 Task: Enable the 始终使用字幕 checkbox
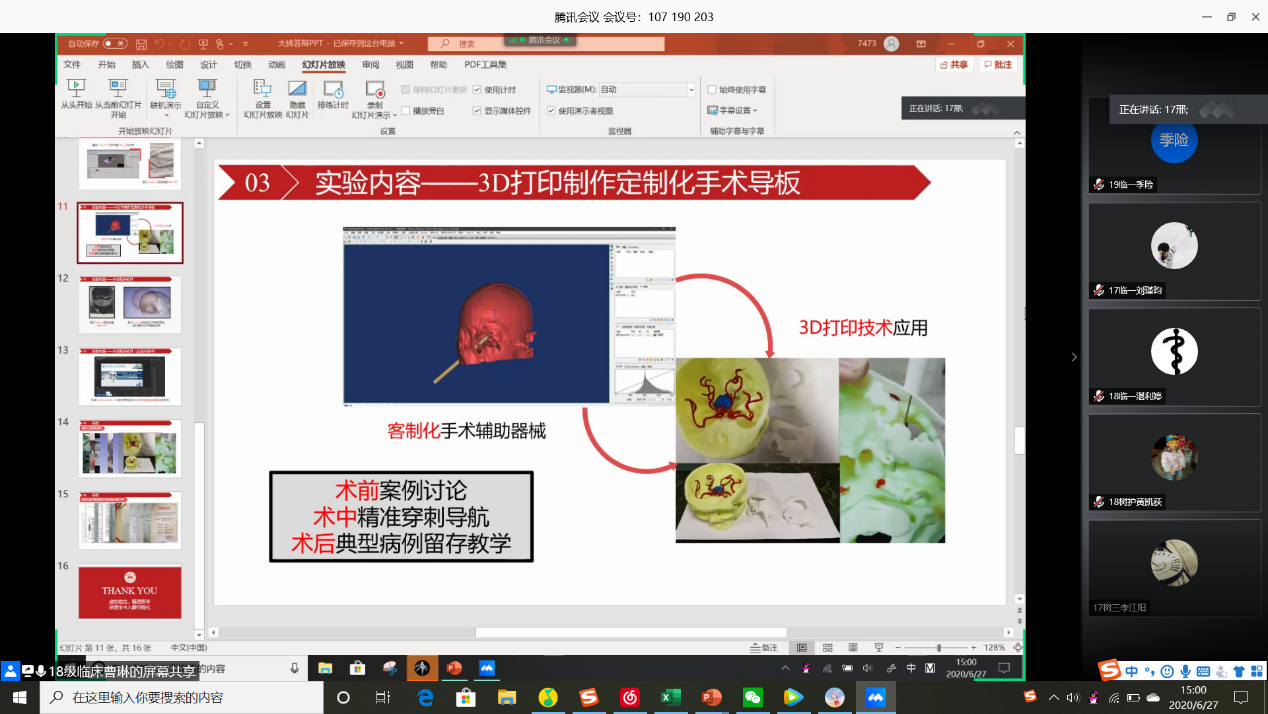point(711,90)
